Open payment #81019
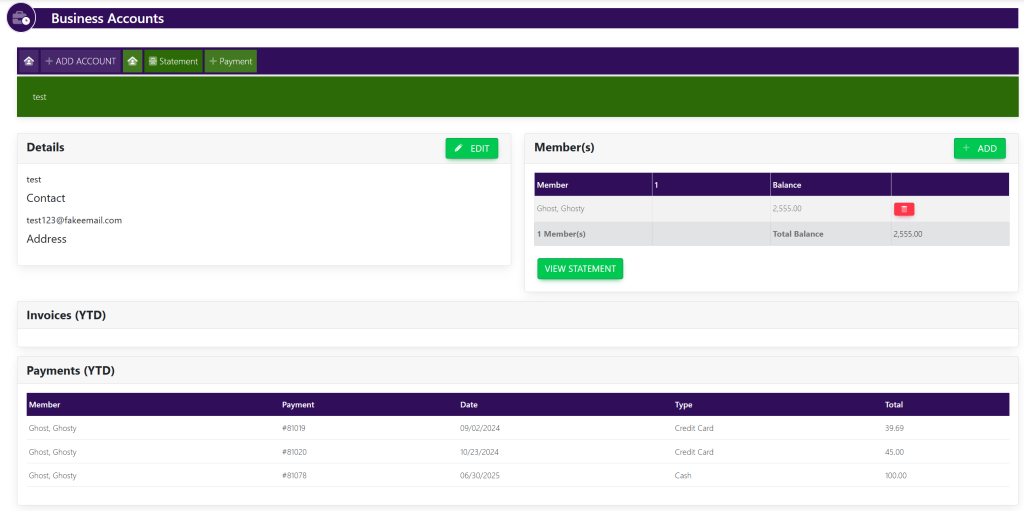The width and height of the screenshot is (1024, 511). tap(294, 428)
